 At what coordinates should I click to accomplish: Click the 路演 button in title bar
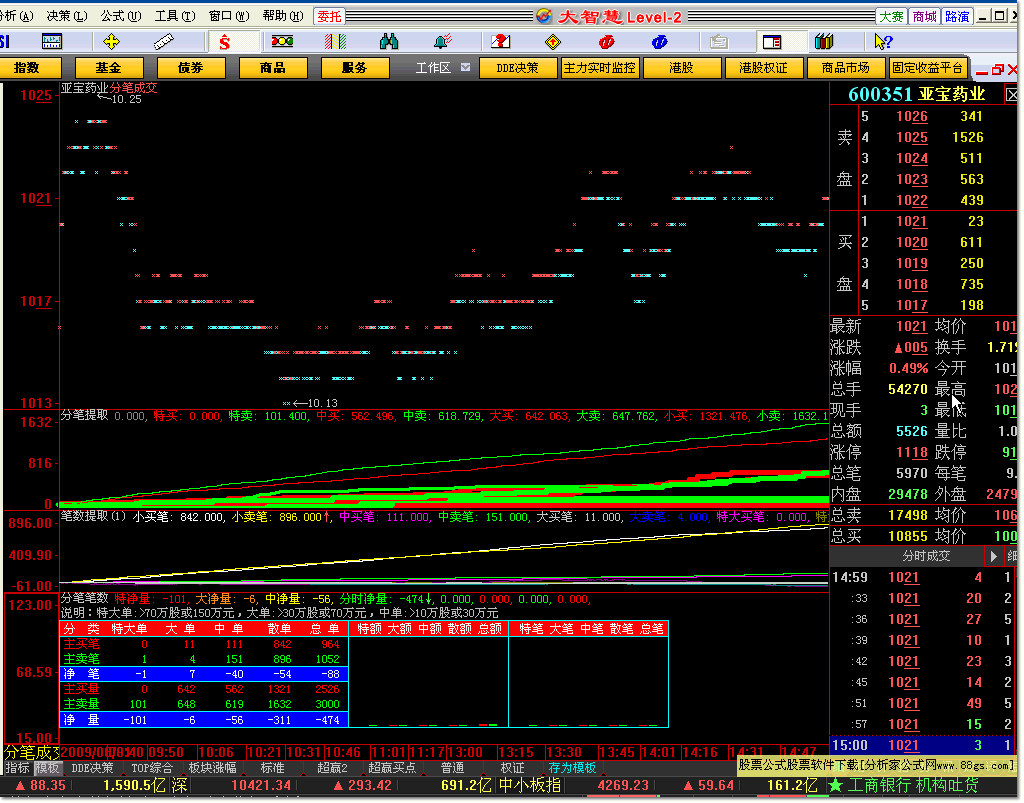click(957, 16)
